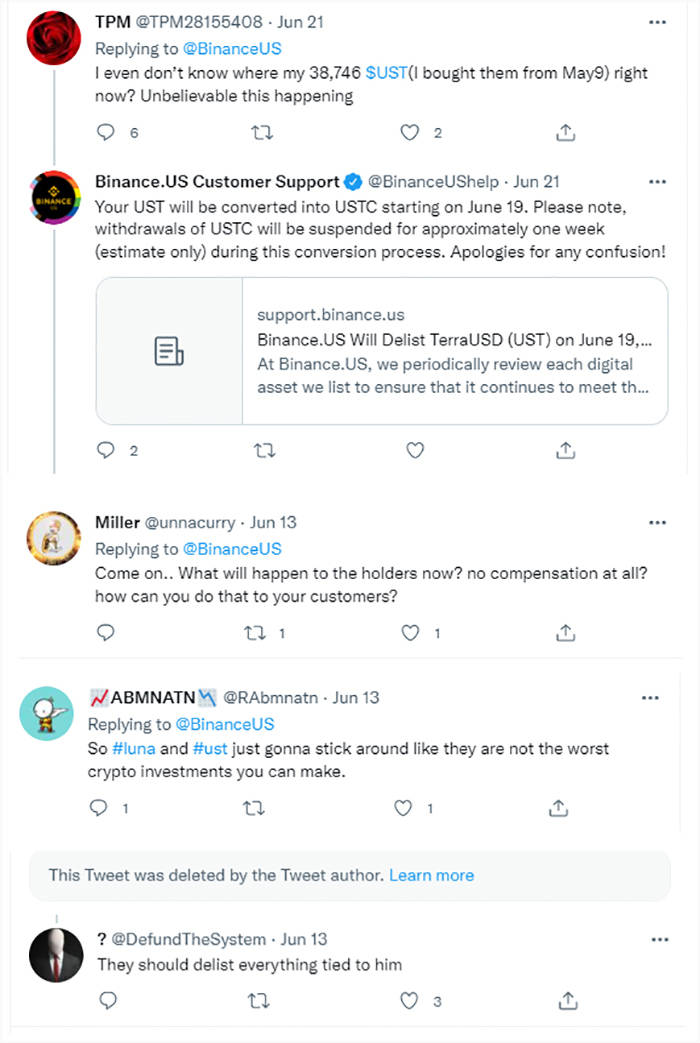Share TPM's tweet using the upload icon
The image size is (700, 1043).
tap(565, 131)
